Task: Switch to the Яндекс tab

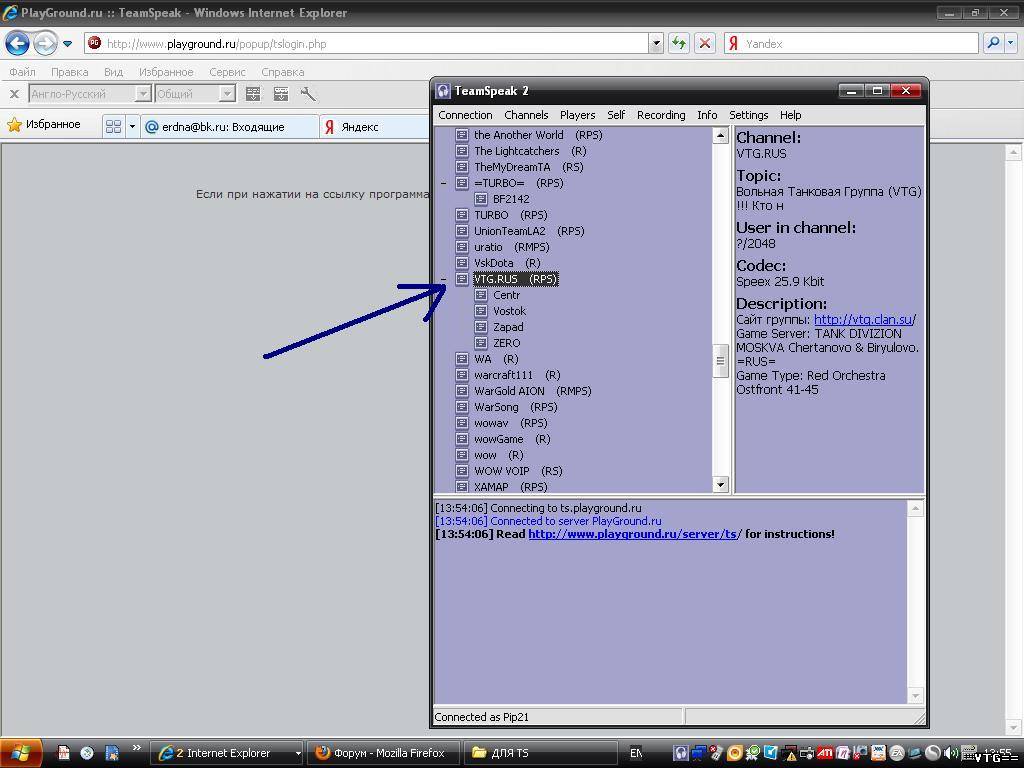Action: pos(376,127)
